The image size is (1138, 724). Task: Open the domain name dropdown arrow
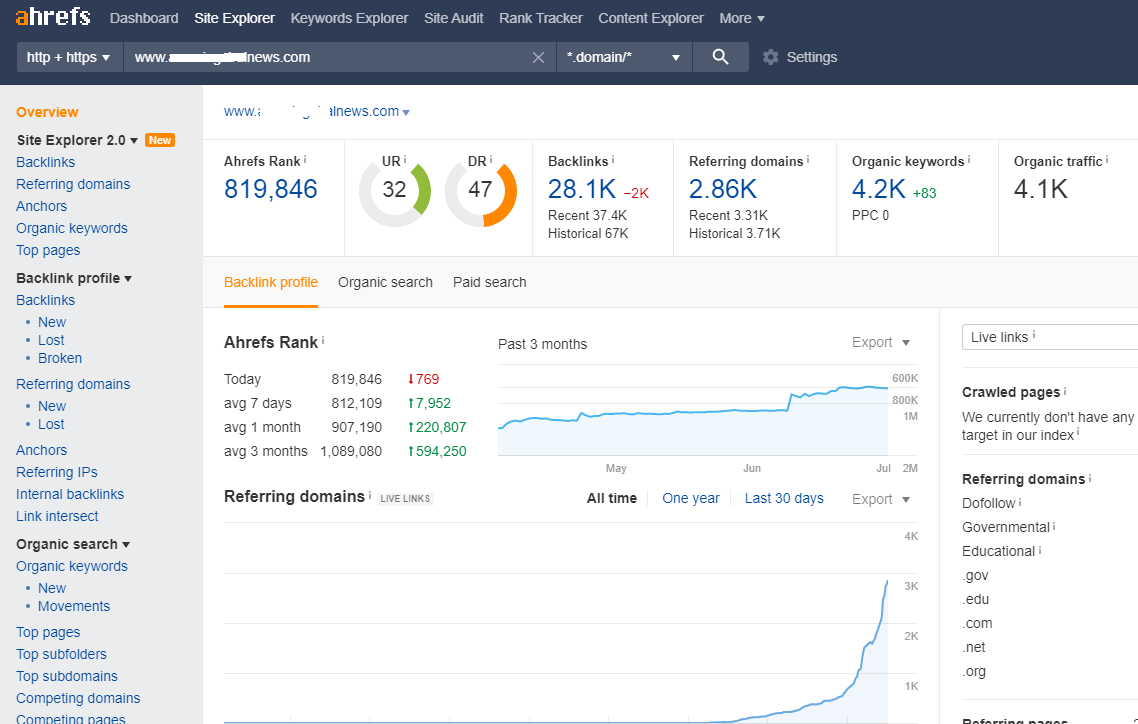click(x=406, y=112)
